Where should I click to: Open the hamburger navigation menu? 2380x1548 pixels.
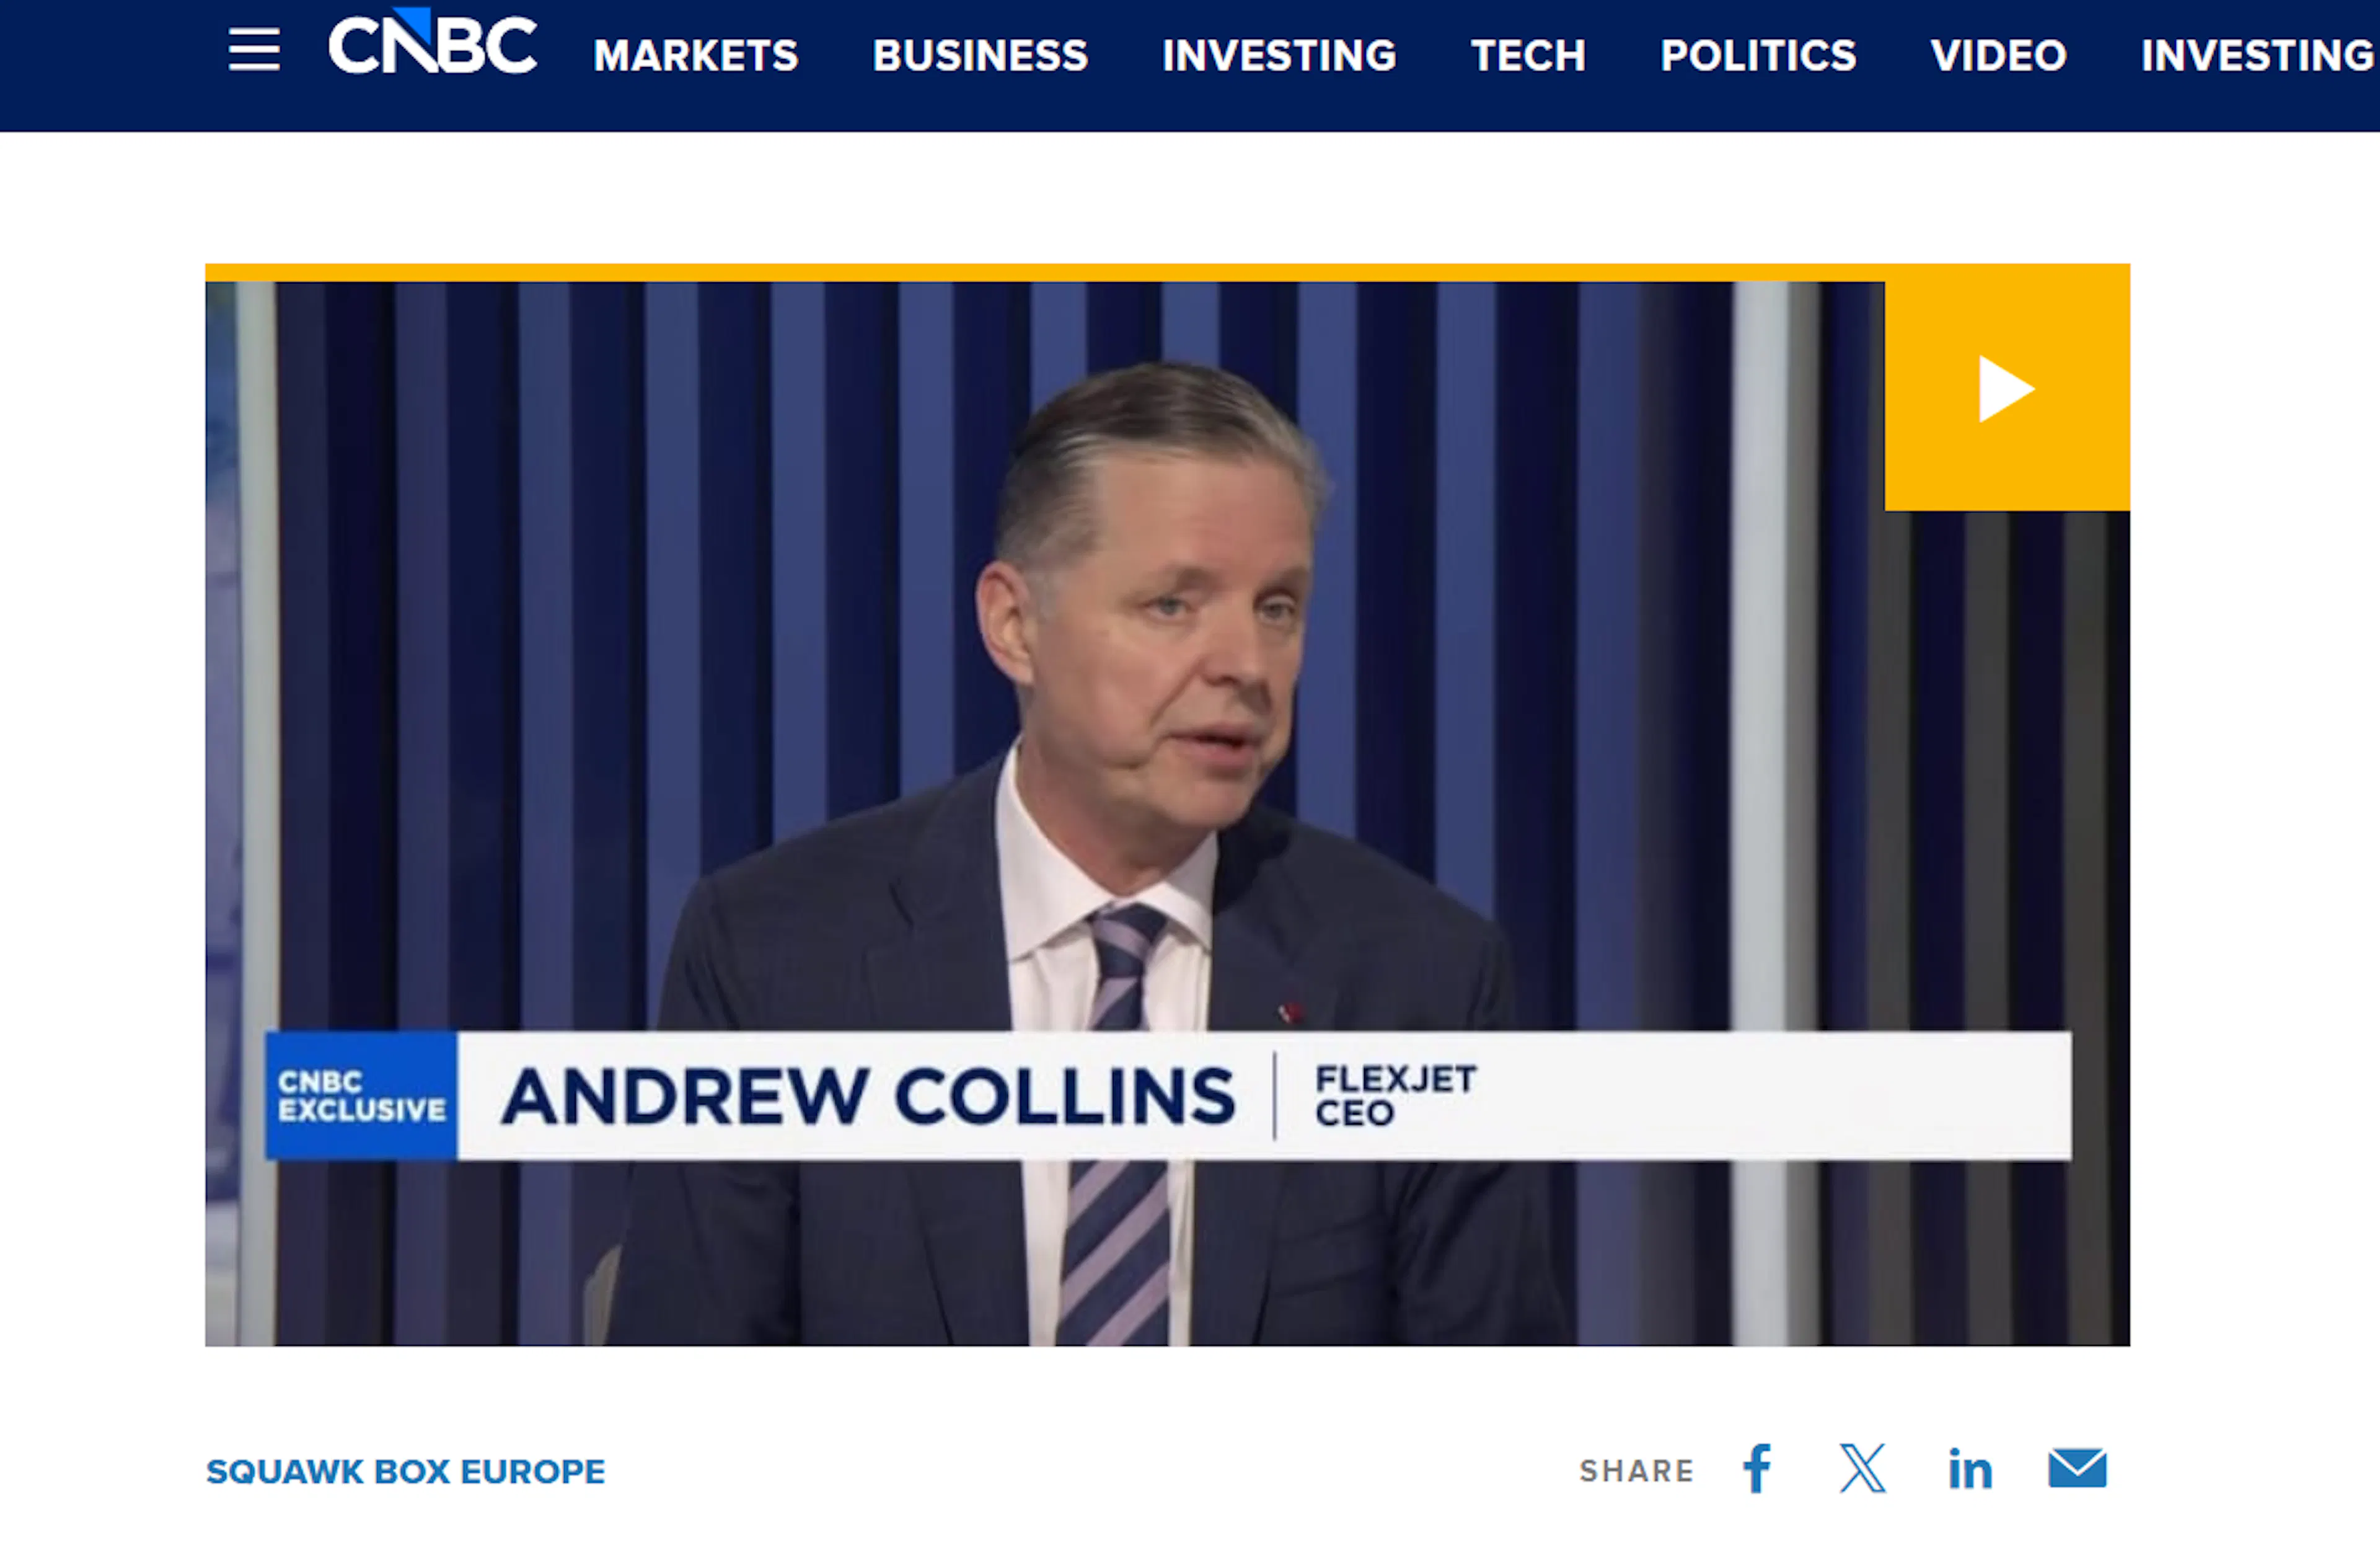(254, 49)
